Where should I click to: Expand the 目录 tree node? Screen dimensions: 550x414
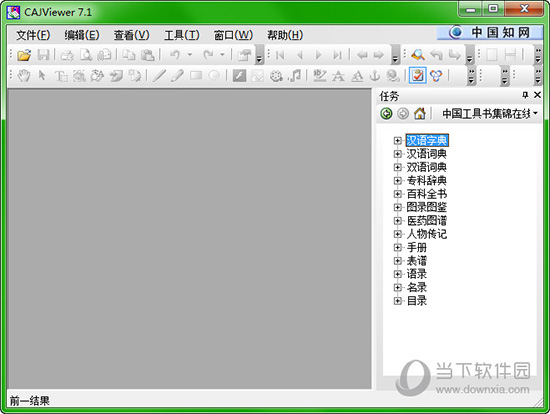pos(397,301)
